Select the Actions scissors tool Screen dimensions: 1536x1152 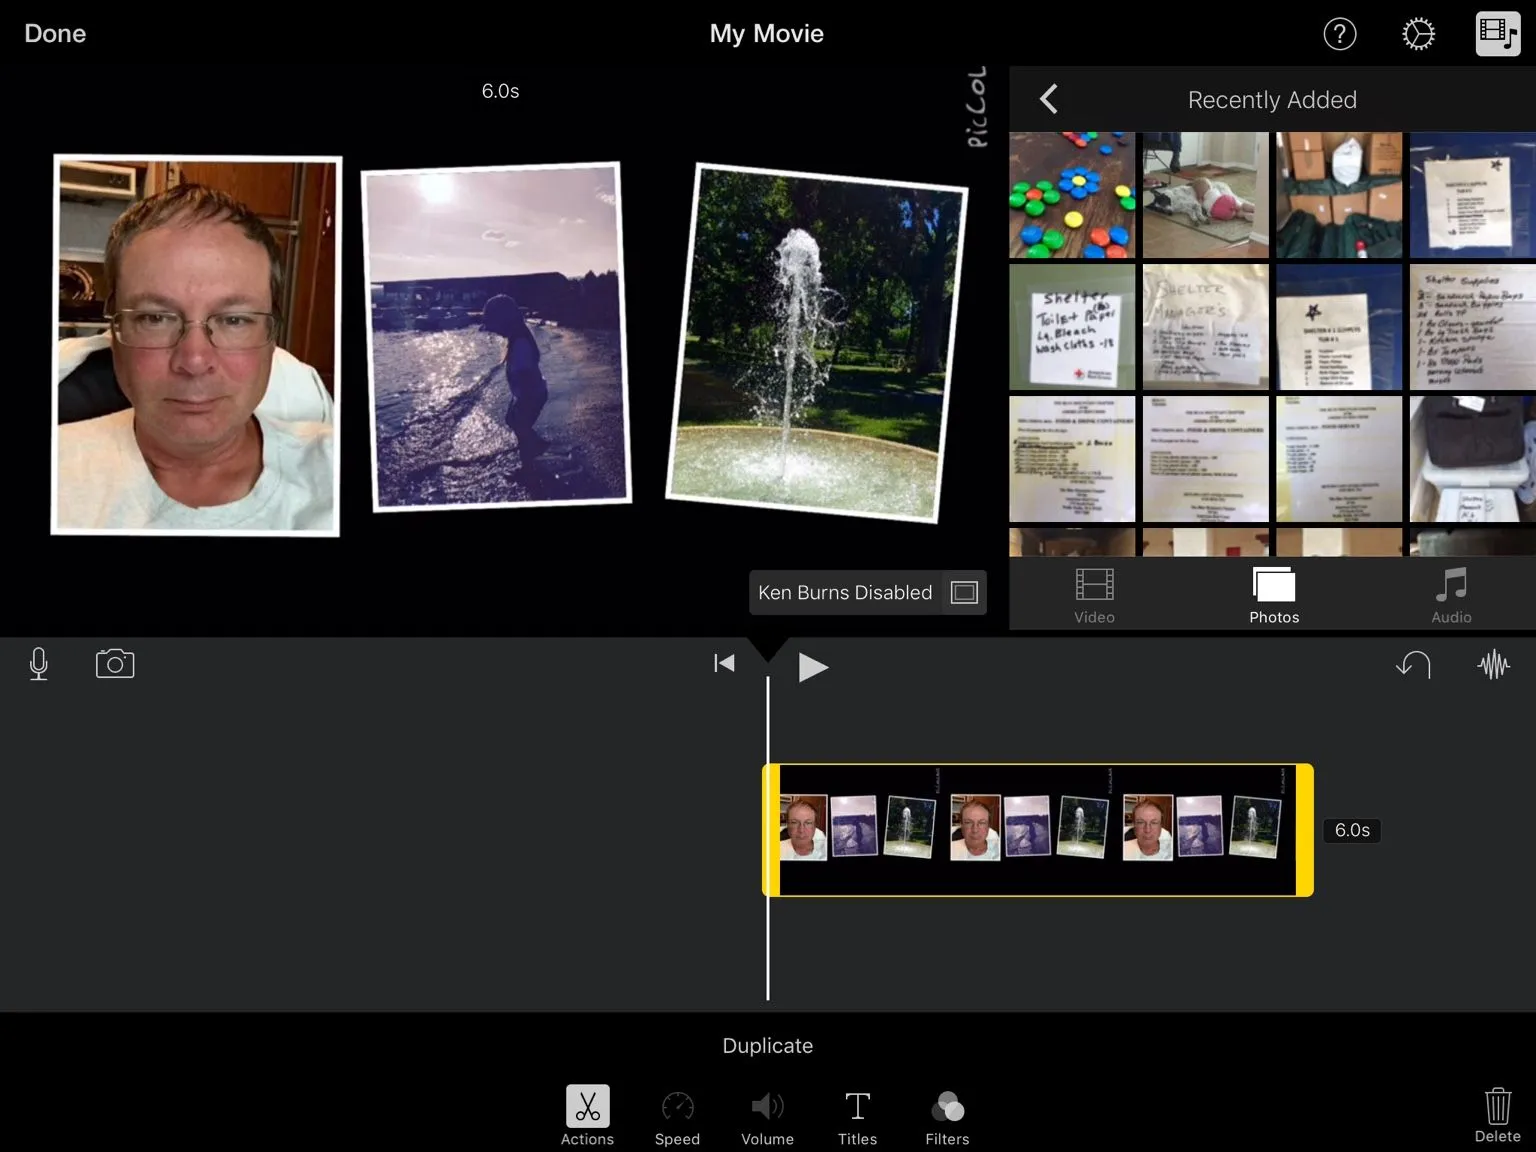[587, 1115]
